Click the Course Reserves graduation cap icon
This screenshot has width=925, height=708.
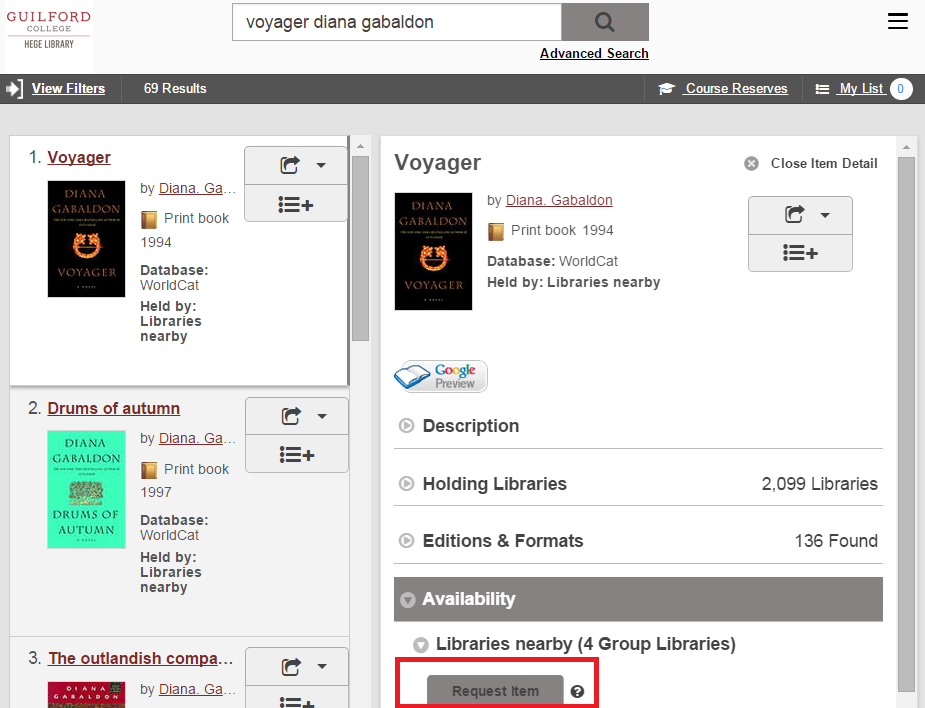(x=666, y=88)
